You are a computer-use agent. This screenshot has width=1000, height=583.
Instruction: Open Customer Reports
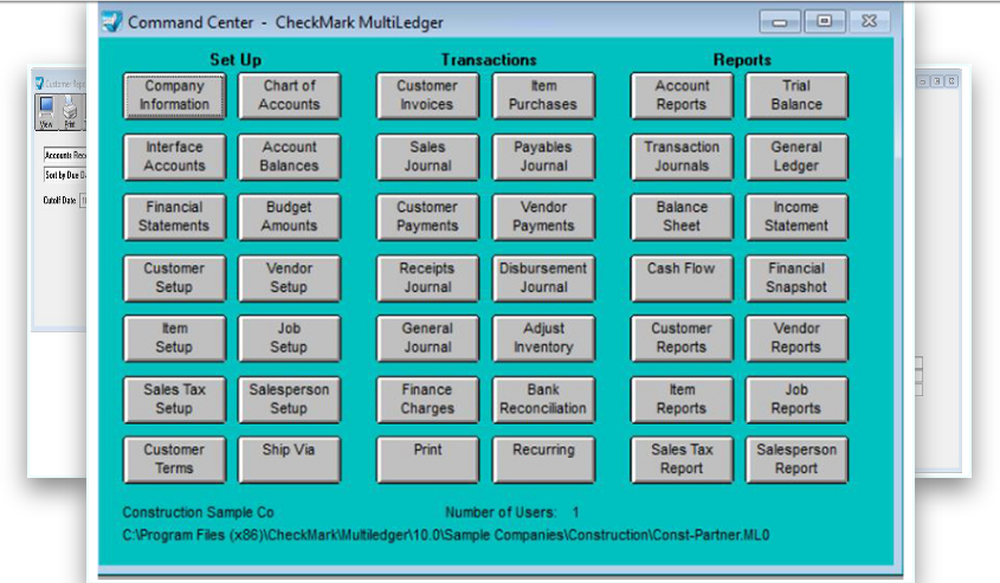pos(682,338)
